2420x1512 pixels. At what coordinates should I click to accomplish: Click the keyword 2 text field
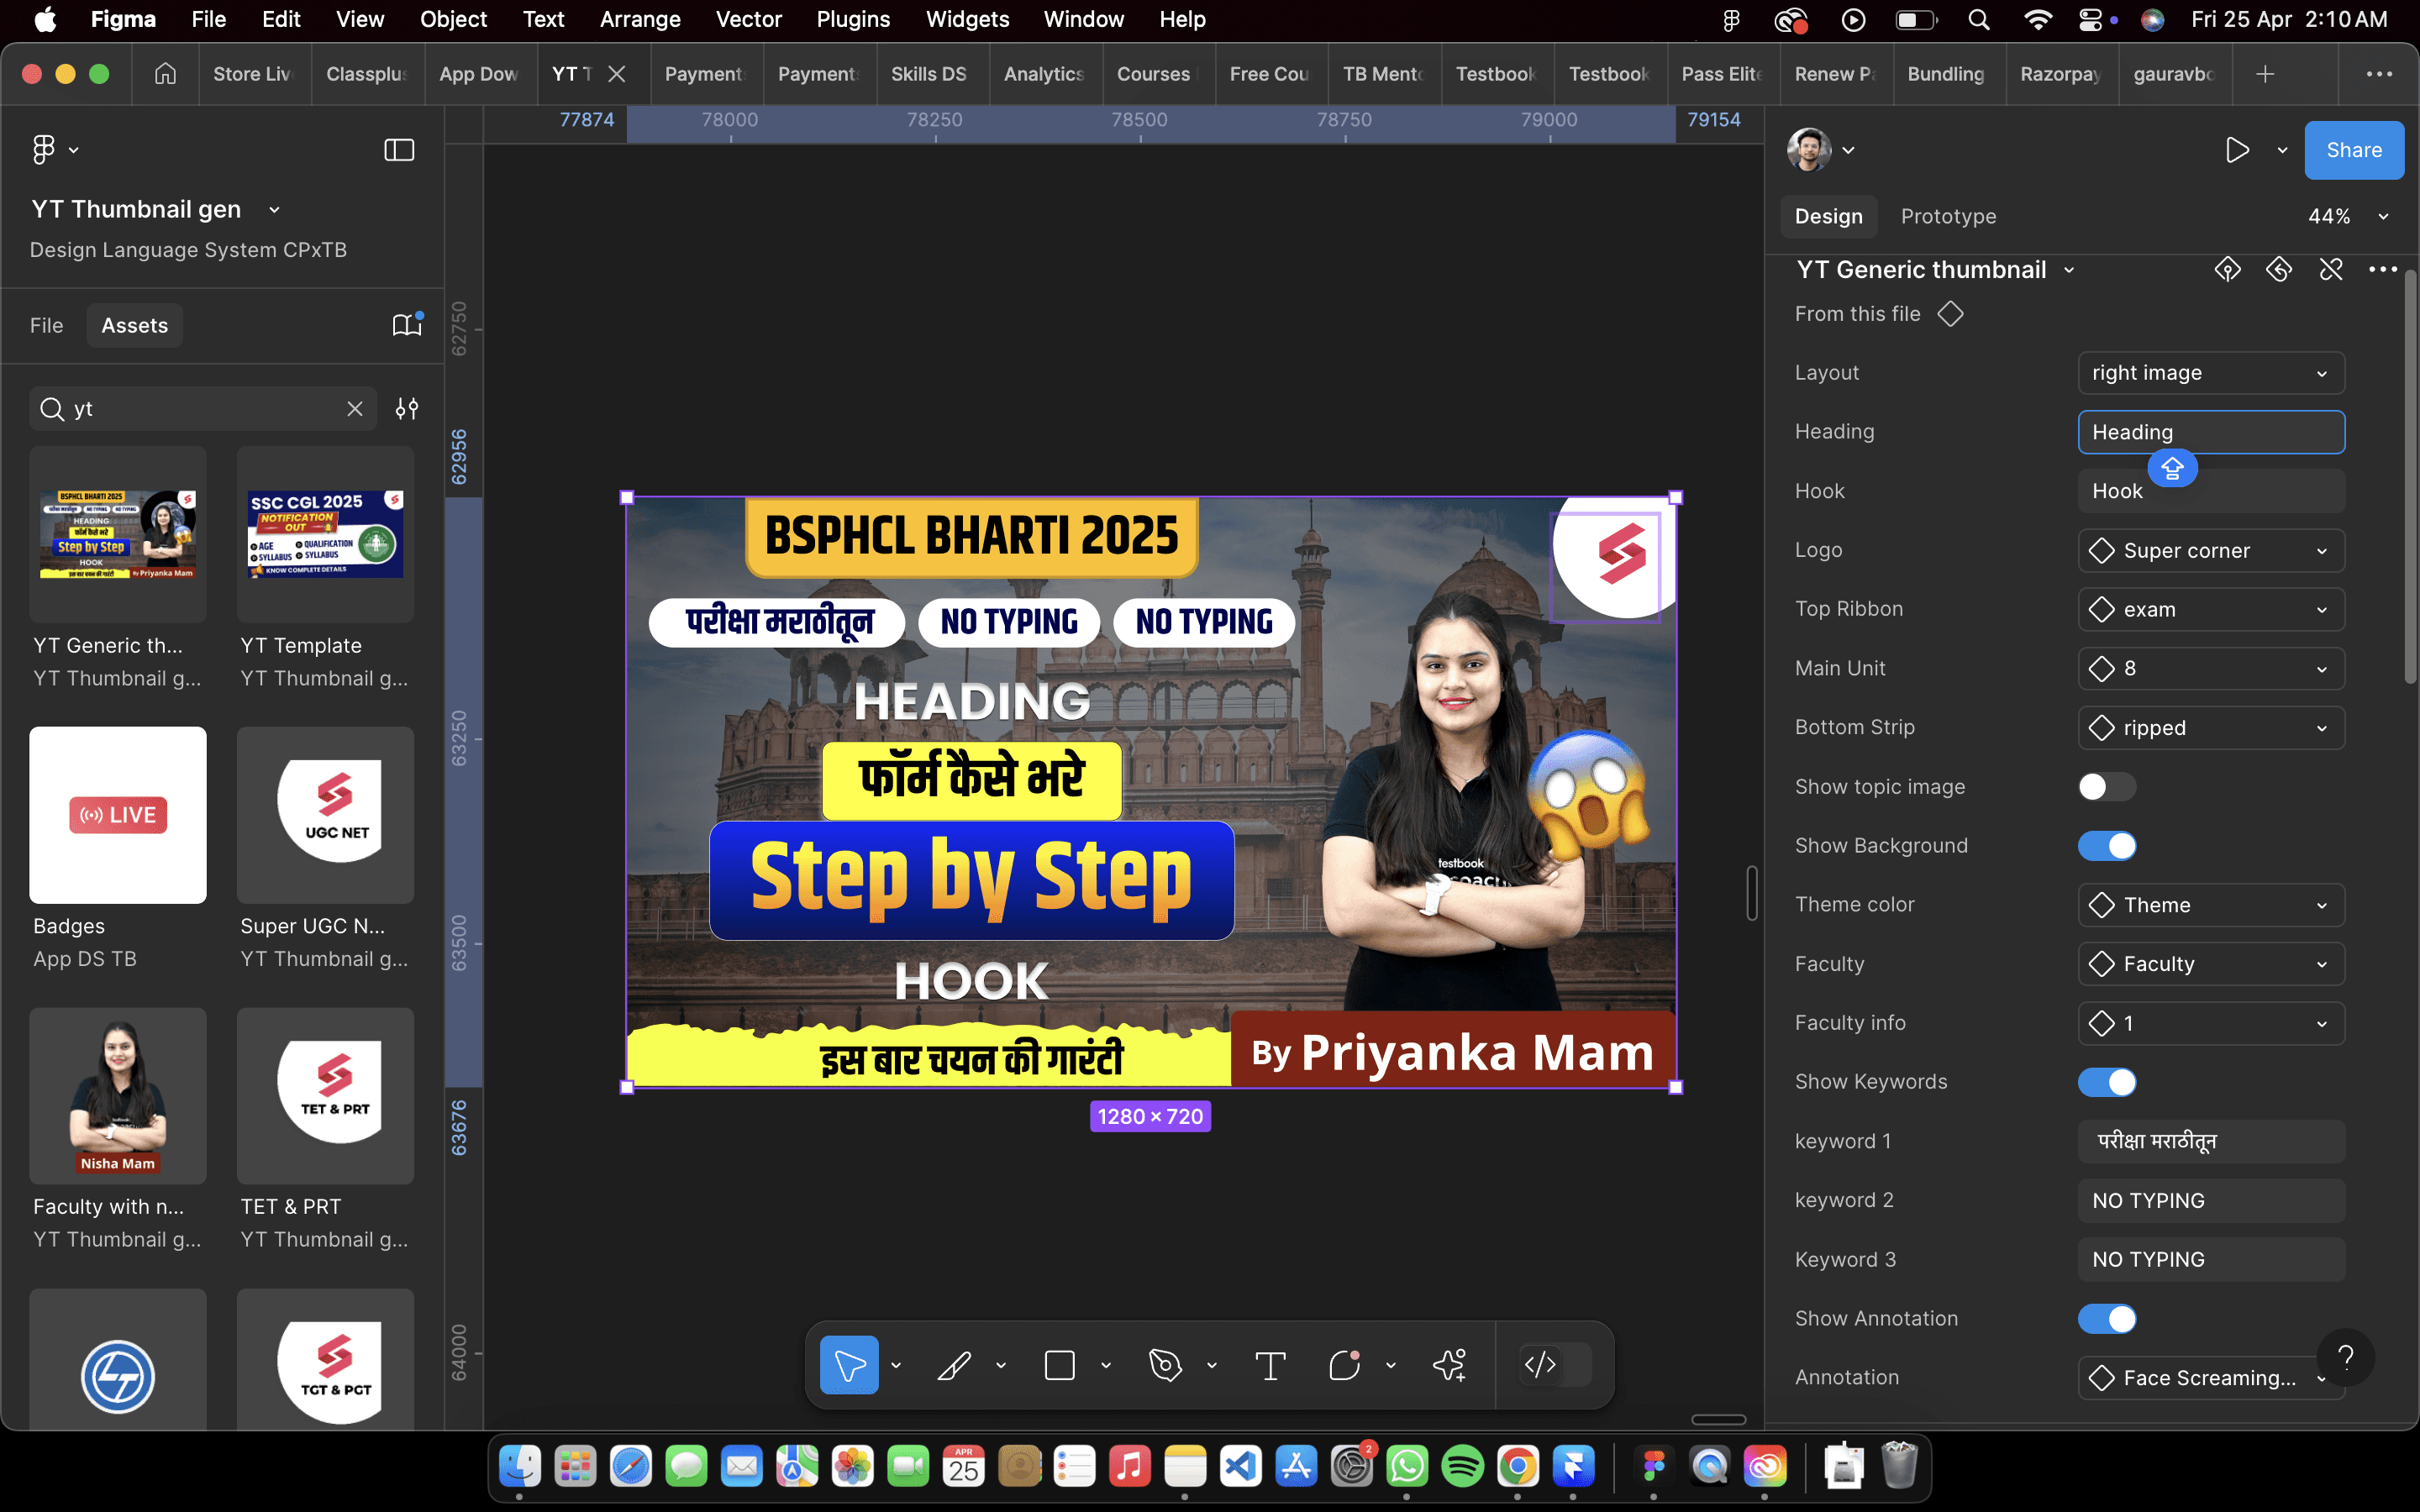[2210, 1200]
